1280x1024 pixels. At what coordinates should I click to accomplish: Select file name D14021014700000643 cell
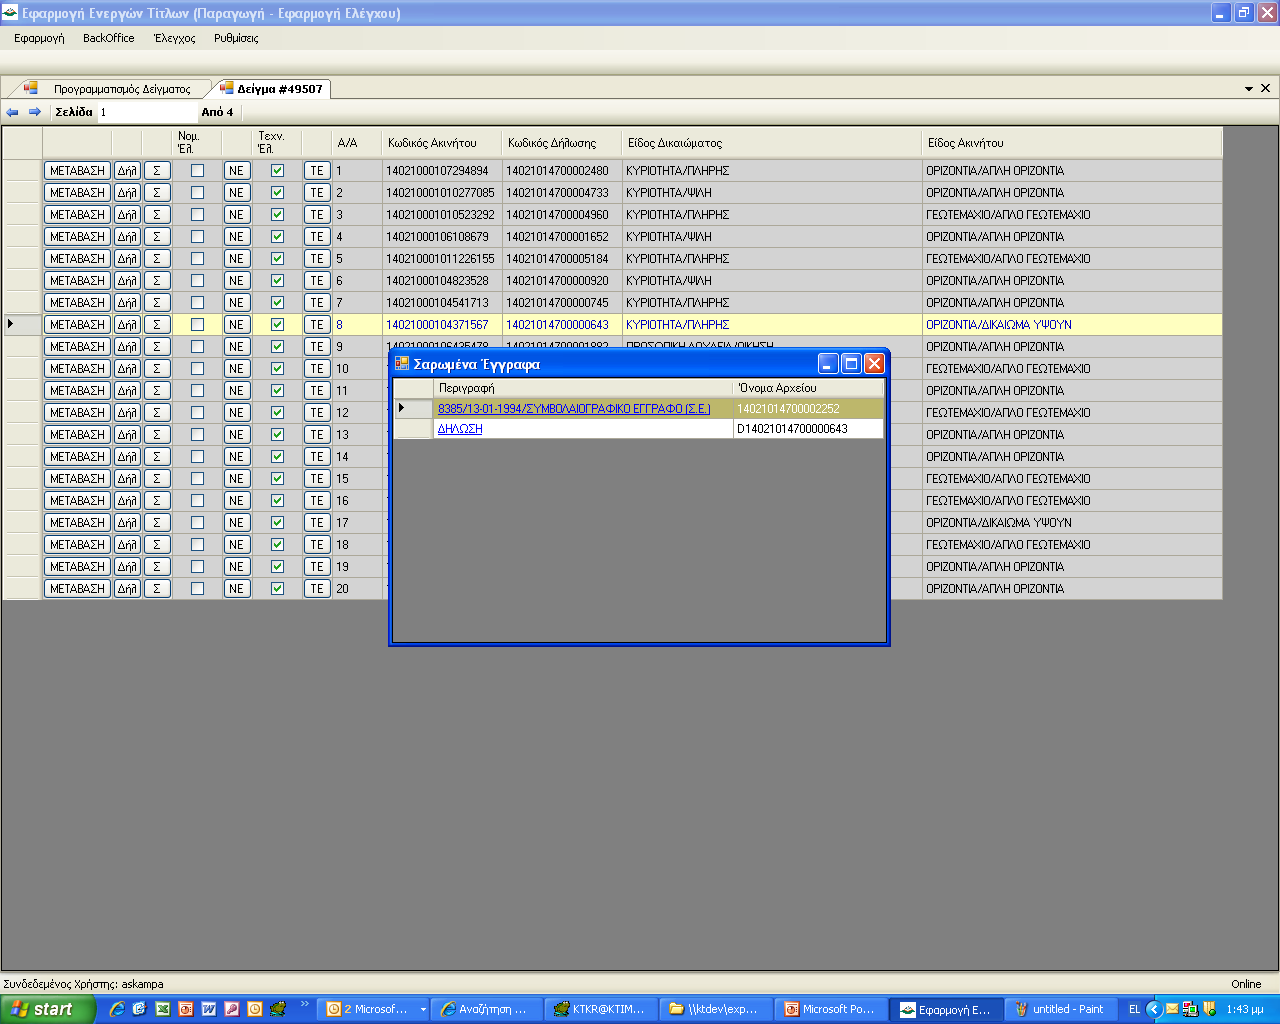point(808,429)
